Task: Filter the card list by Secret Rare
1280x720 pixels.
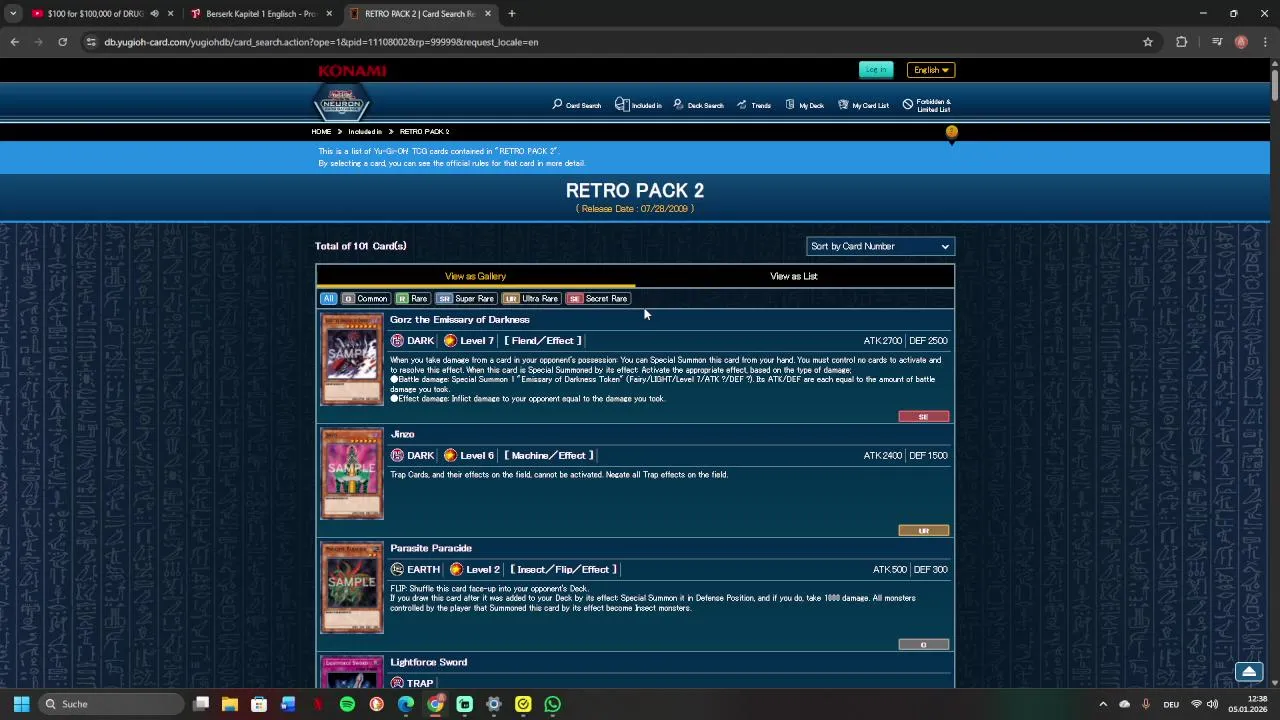Action: pos(598,299)
